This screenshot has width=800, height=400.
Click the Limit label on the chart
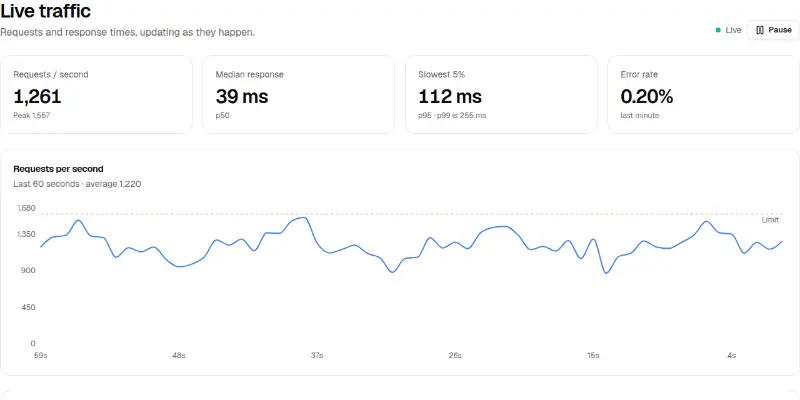(770, 220)
